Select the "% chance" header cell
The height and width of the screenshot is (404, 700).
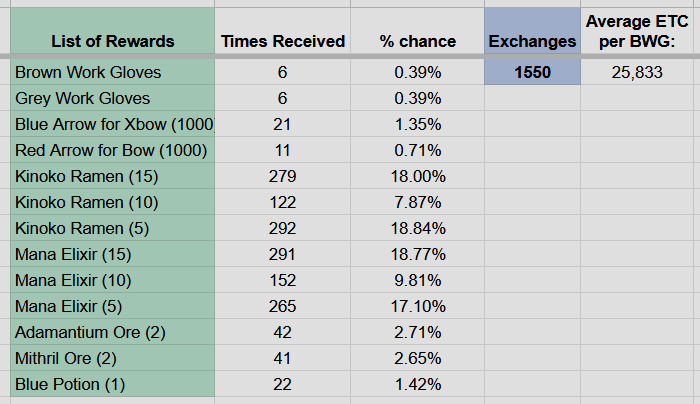coord(417,41)
